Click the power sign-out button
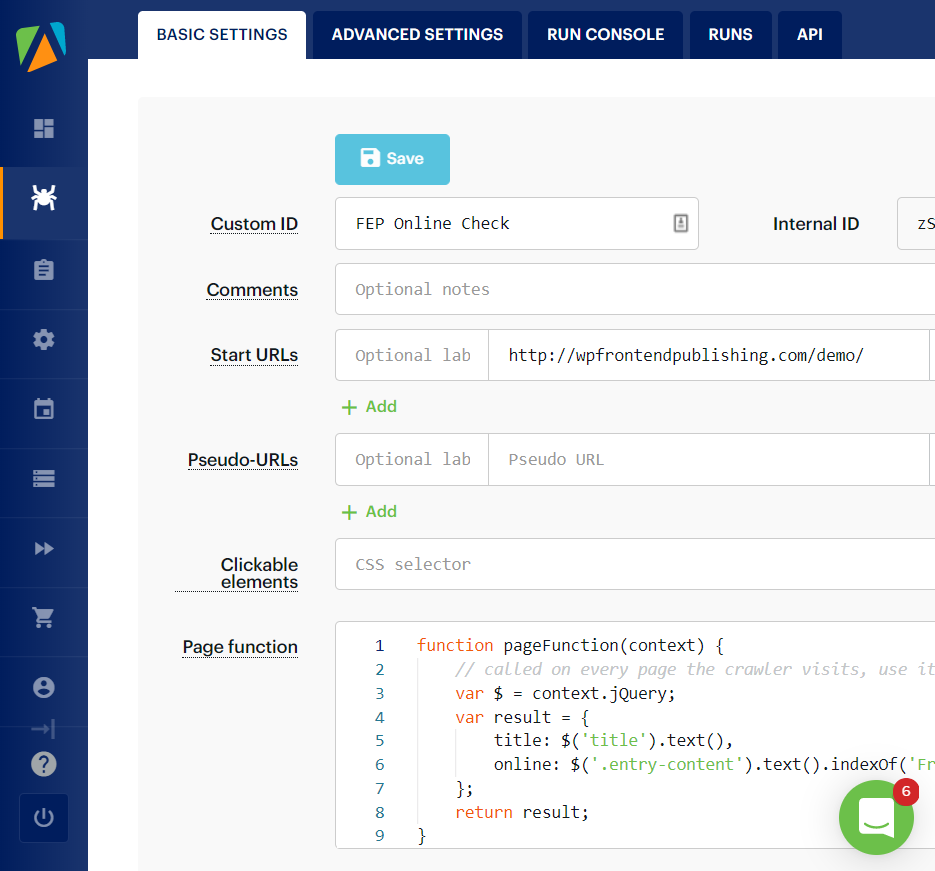Image resolution: width=935 pixels, height=871 pixels. coord(44,818)
